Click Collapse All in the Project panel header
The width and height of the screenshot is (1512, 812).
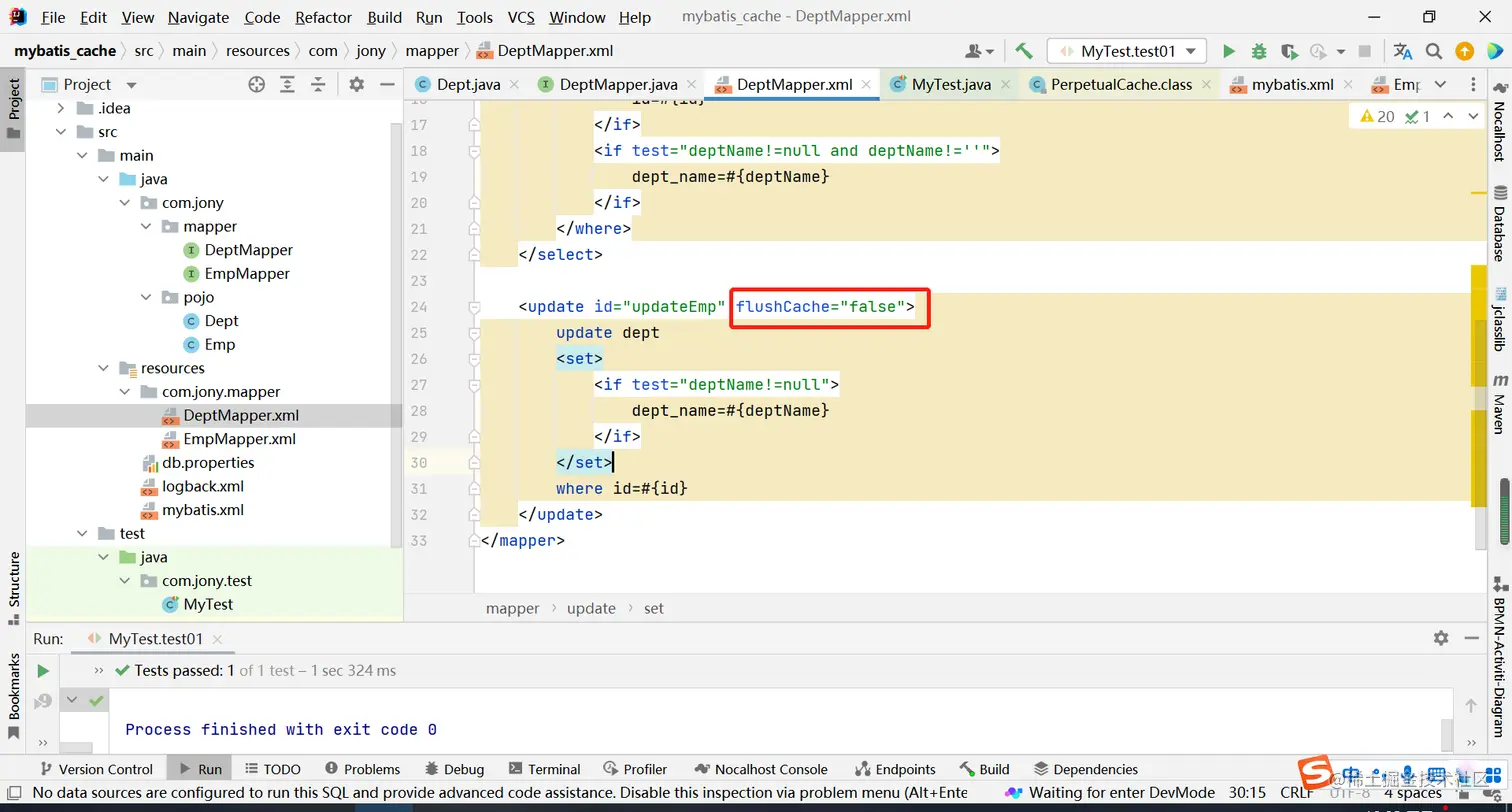tap(318, 85)
